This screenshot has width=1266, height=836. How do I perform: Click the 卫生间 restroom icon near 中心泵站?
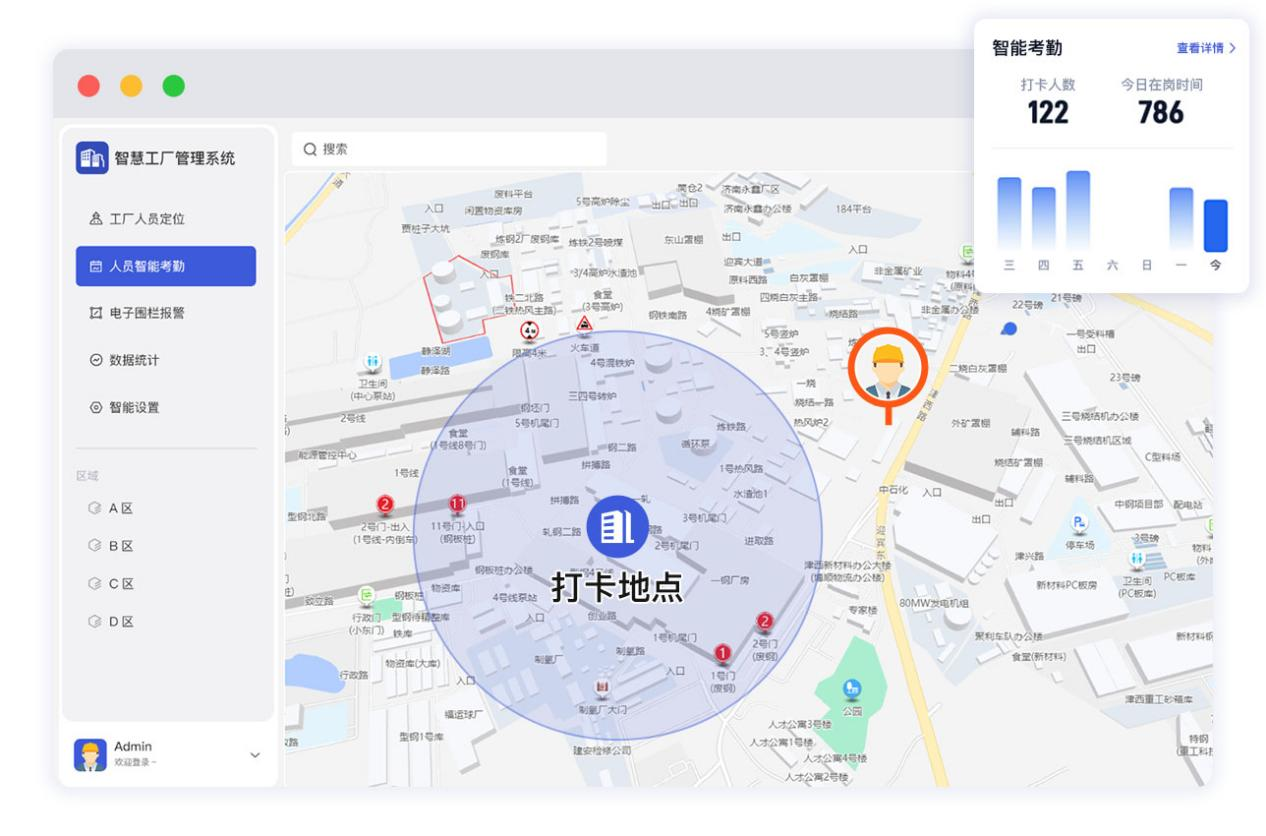pos(373,361)
